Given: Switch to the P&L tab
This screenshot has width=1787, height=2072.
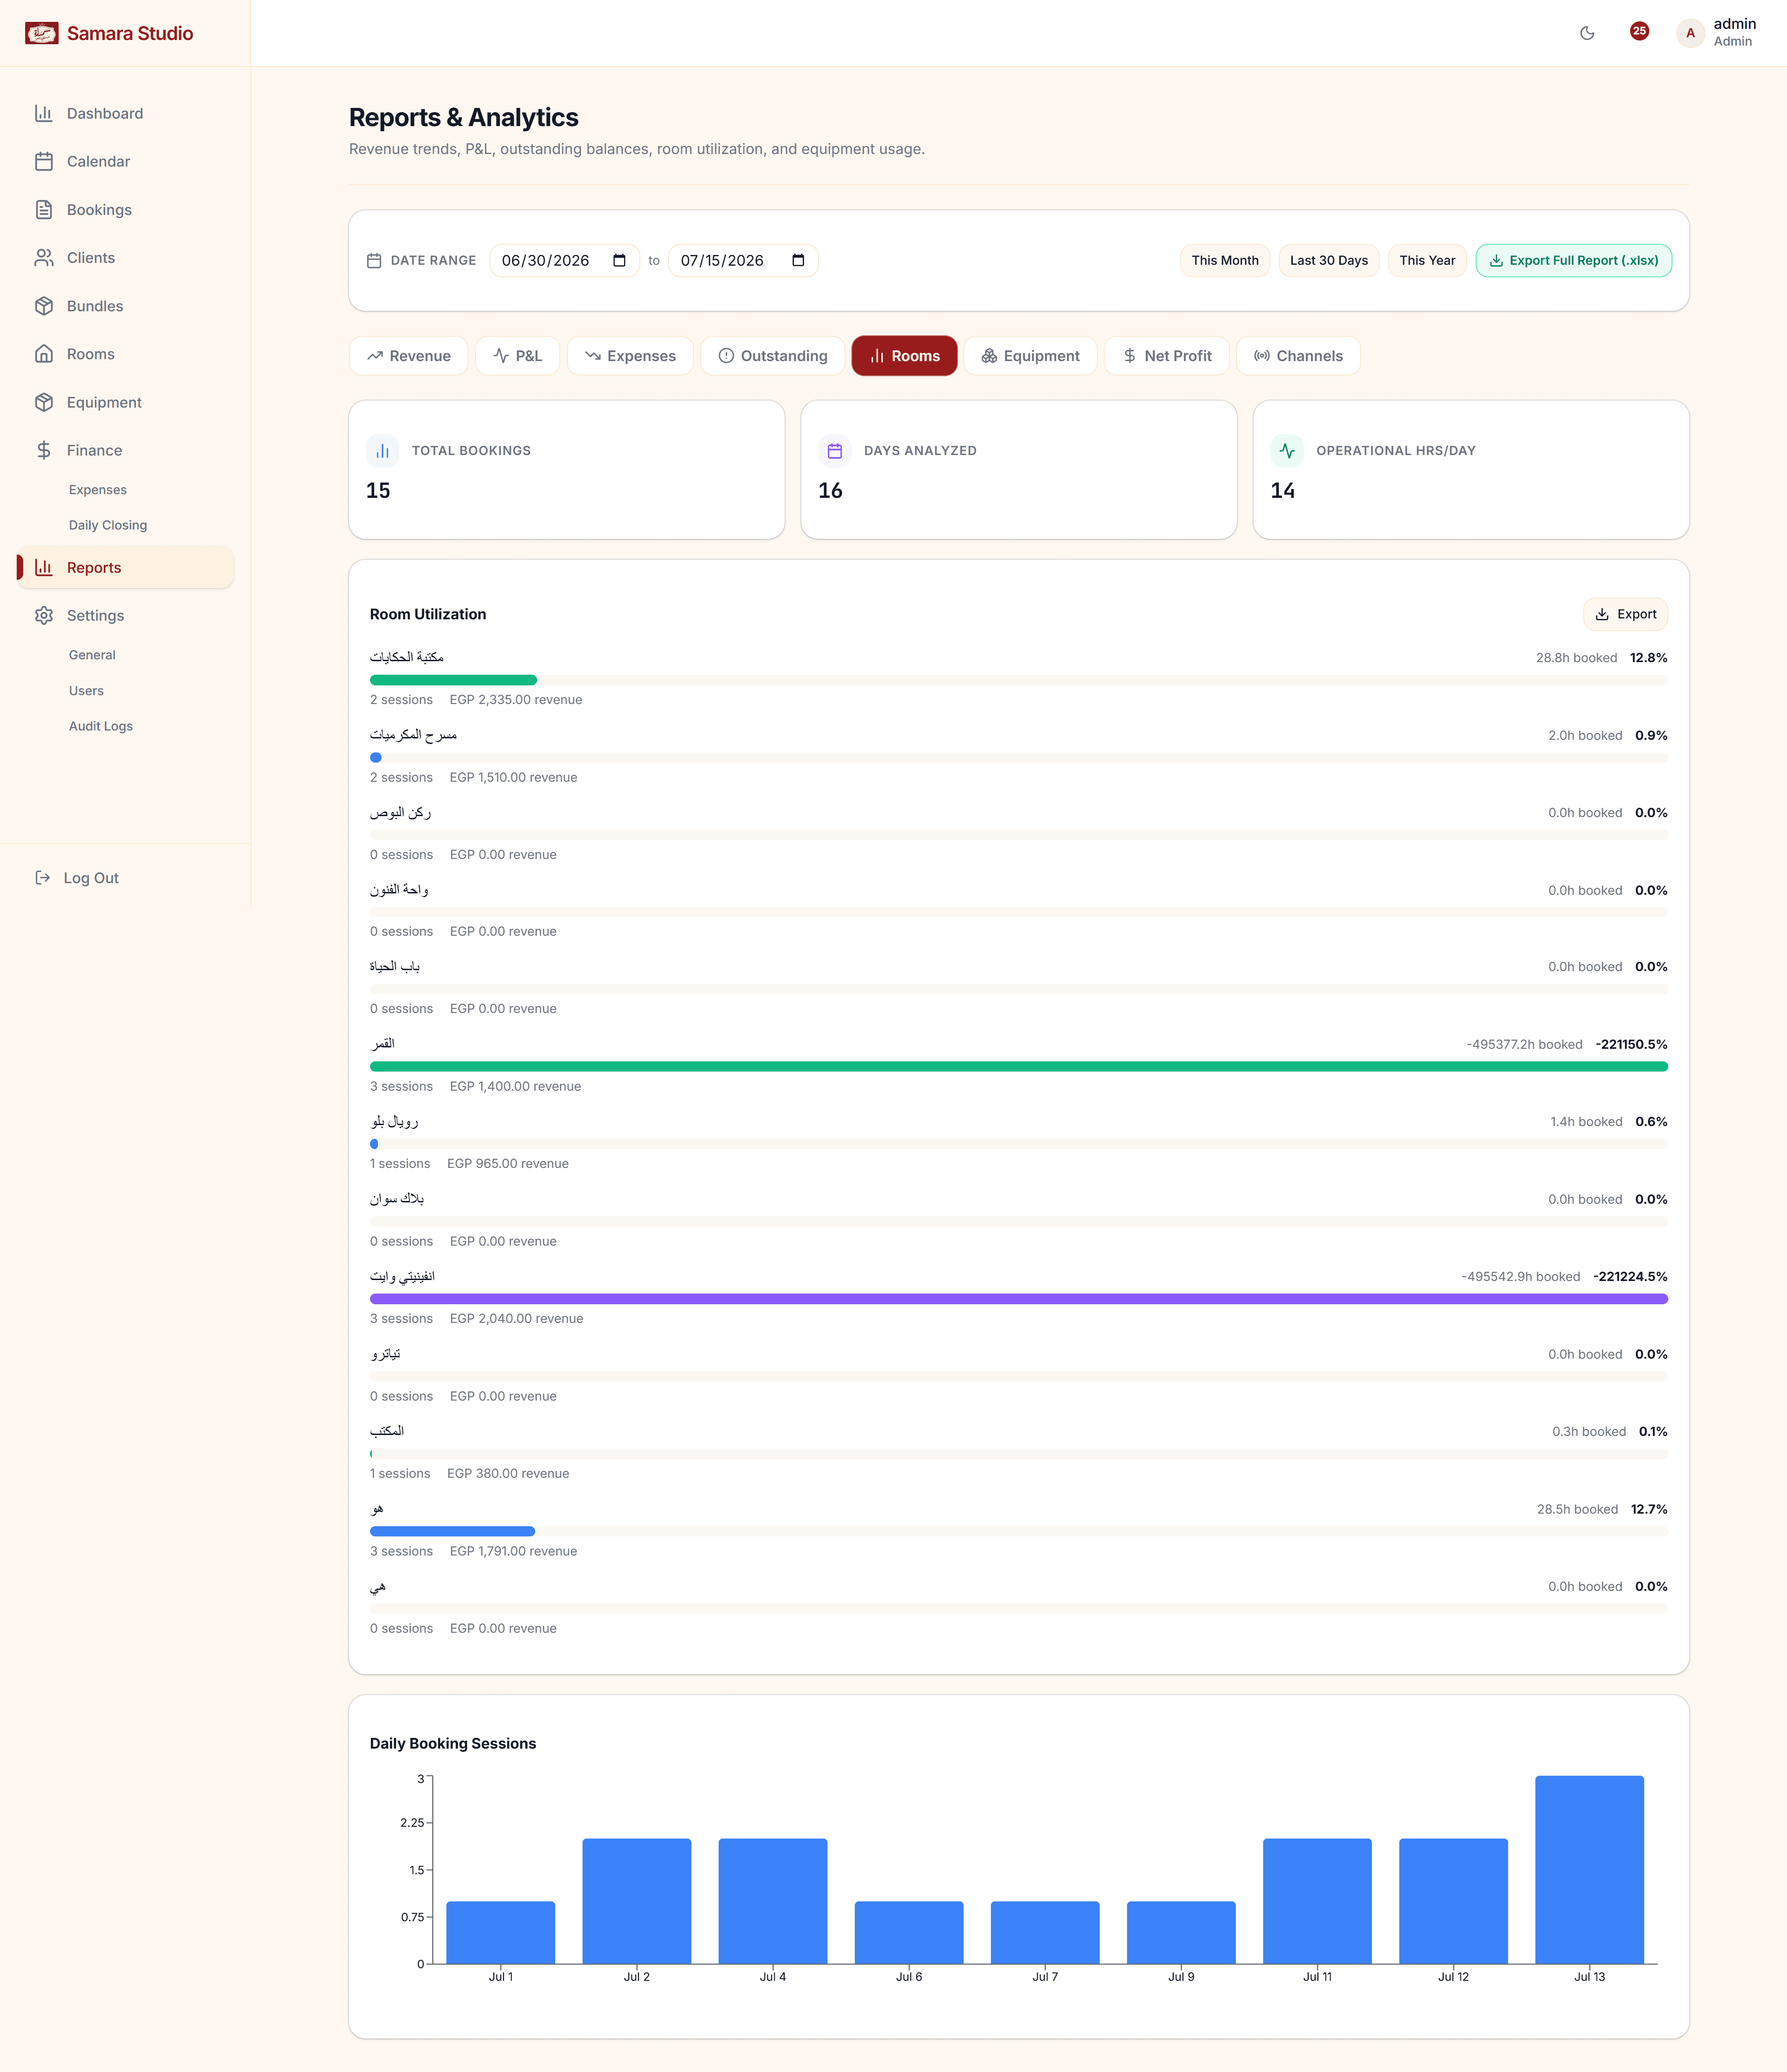Looking at the screenshot, I should click(518, 356).
